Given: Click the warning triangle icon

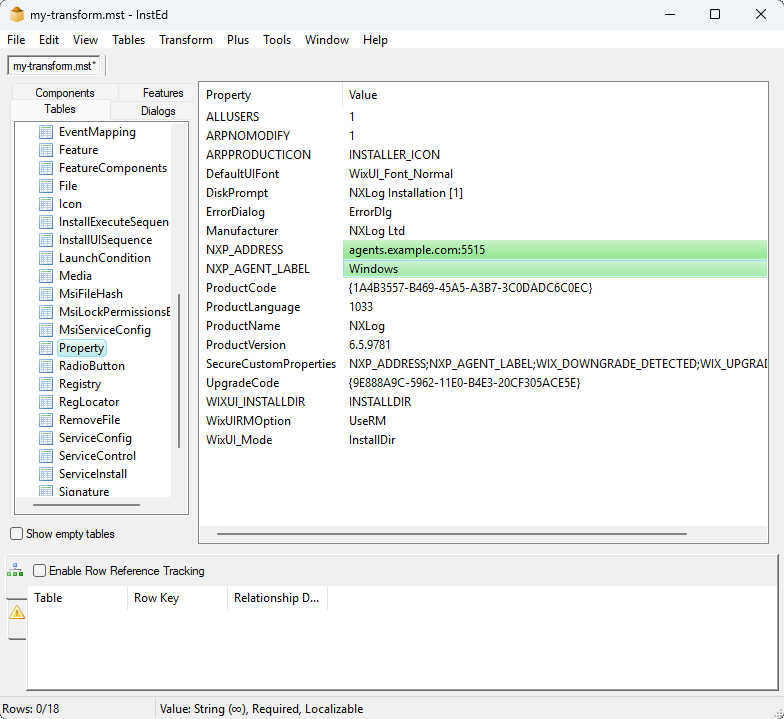Looking at the screenshot, I should tap(17, 612).
